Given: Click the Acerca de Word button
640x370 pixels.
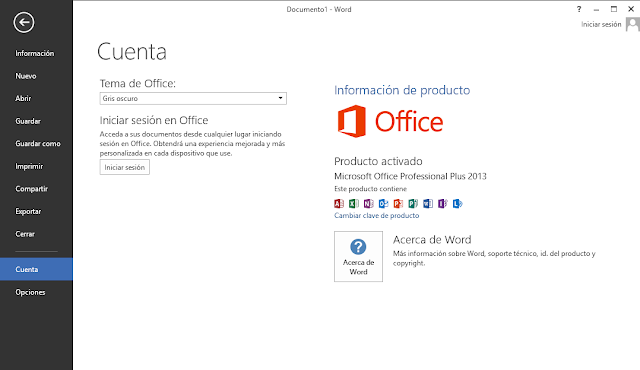Looking at the screenshot, I should [x=358, y=257].
